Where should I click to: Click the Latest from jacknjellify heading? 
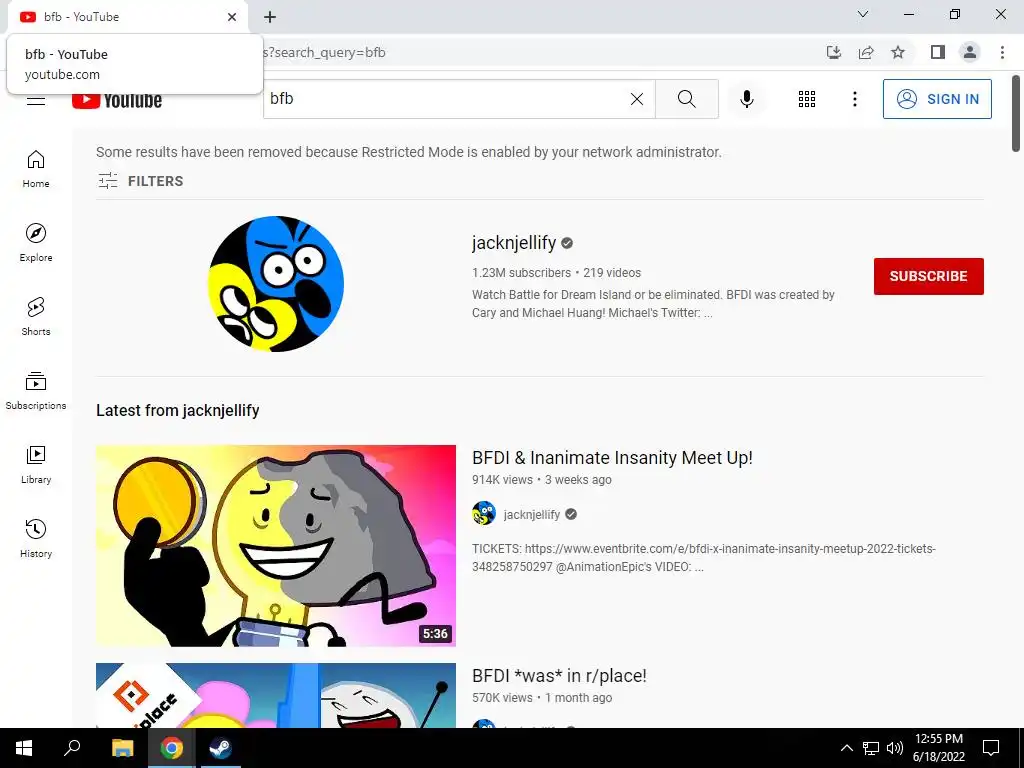click(178, 410)
